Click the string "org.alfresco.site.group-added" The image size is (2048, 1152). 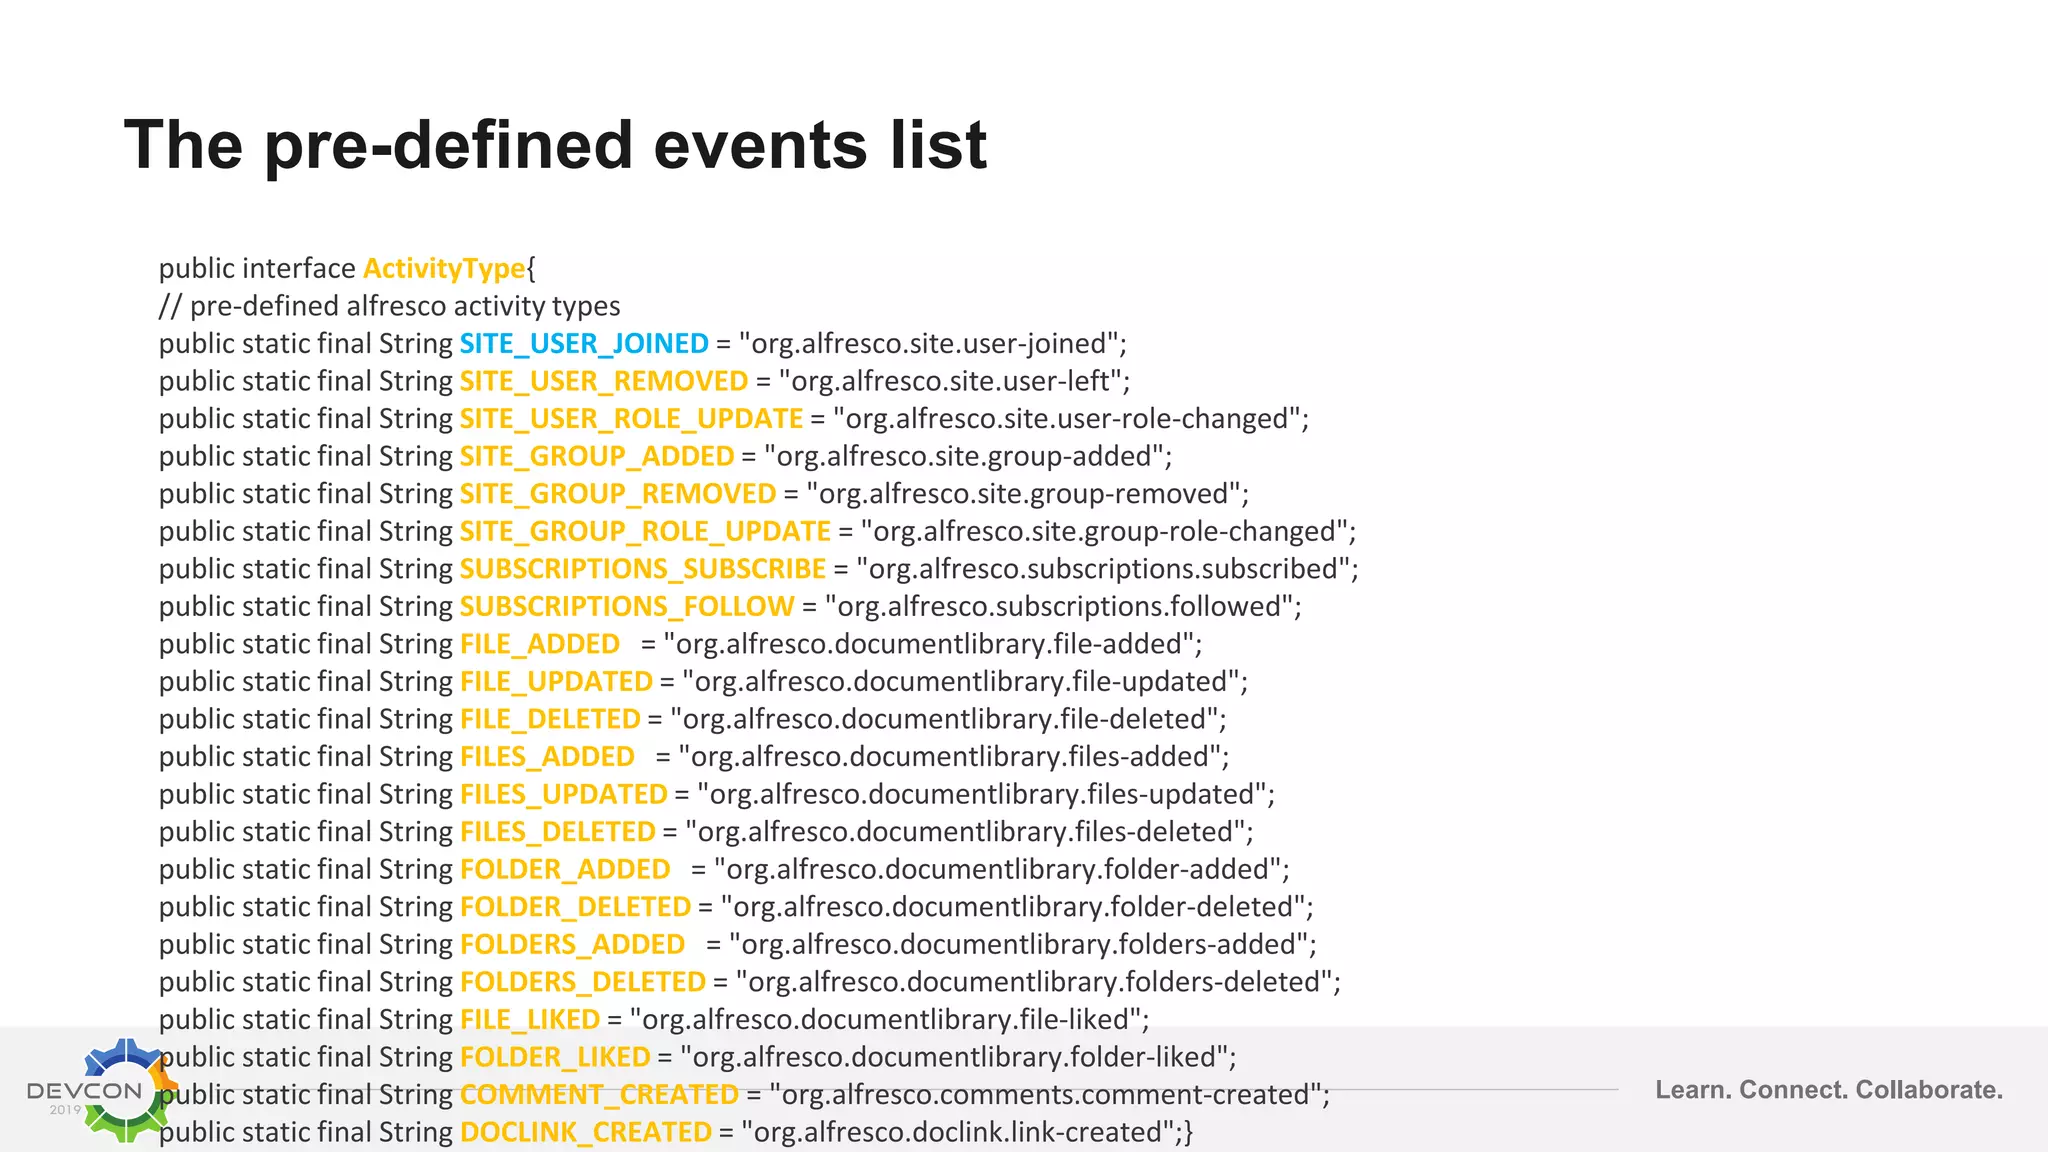click(964, 456)
